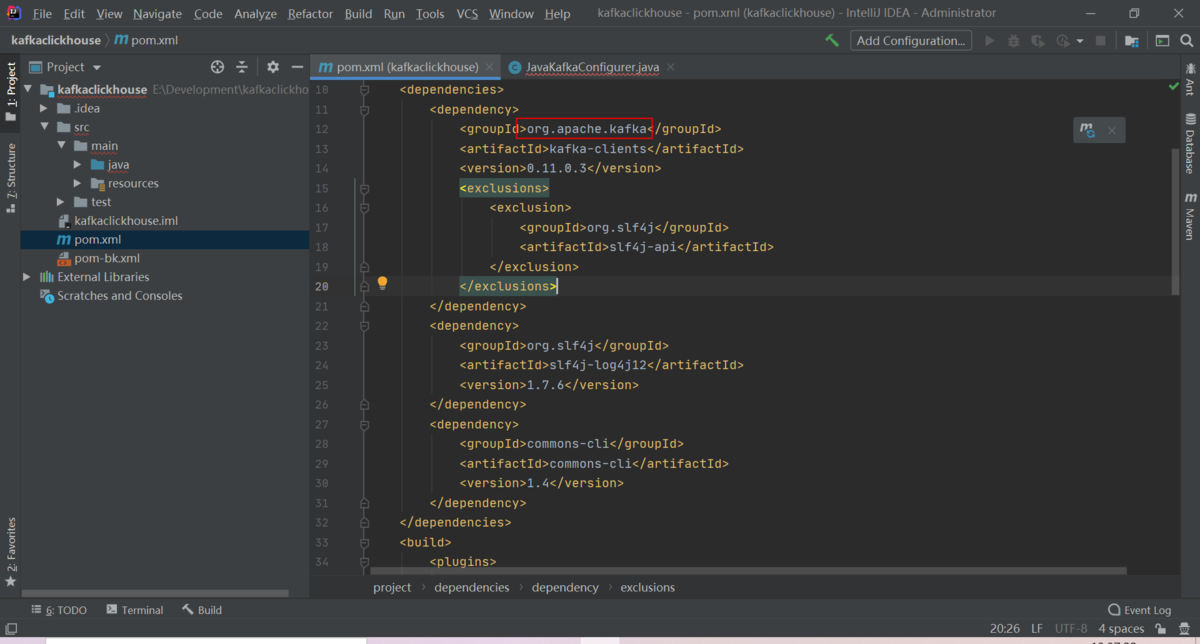
Task: Open the profiler run dropdown arrow
Action: [x=1080, y=41]
